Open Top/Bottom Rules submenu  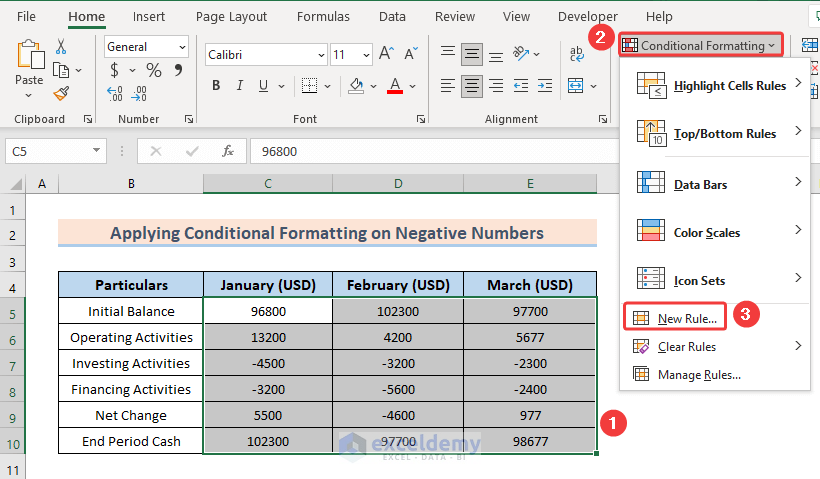715,133
